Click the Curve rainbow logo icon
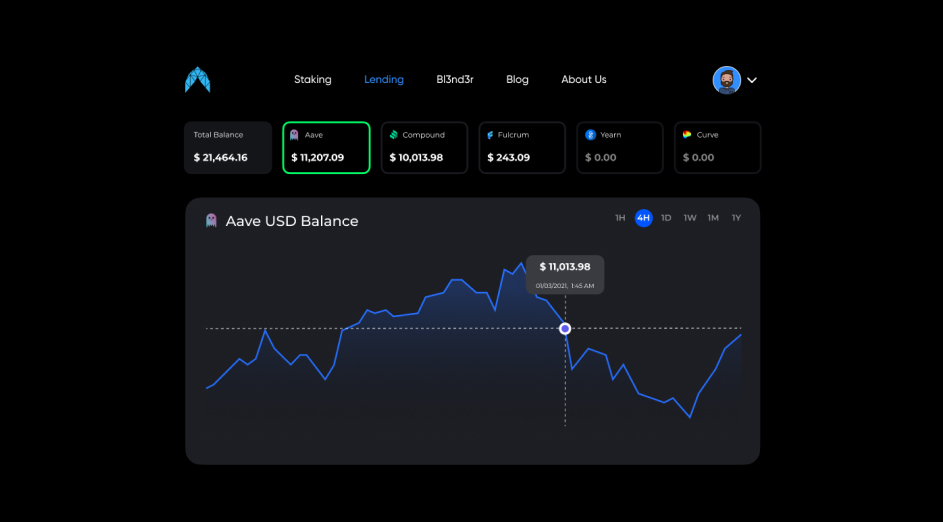The height and width of the screenshot is (522, 943). tap(687, 135)
